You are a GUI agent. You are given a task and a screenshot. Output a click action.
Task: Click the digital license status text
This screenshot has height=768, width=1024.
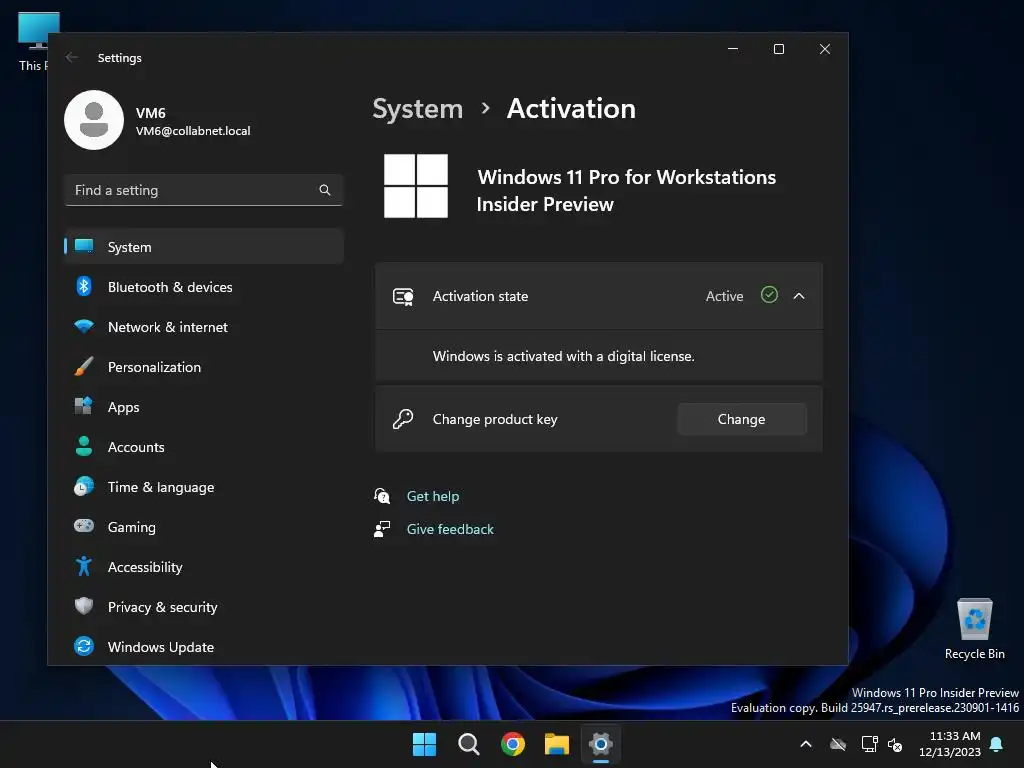(x=564, y=356)
